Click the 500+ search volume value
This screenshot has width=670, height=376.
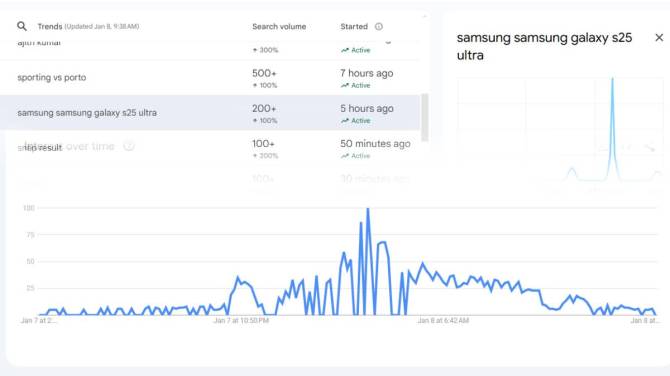264,73
